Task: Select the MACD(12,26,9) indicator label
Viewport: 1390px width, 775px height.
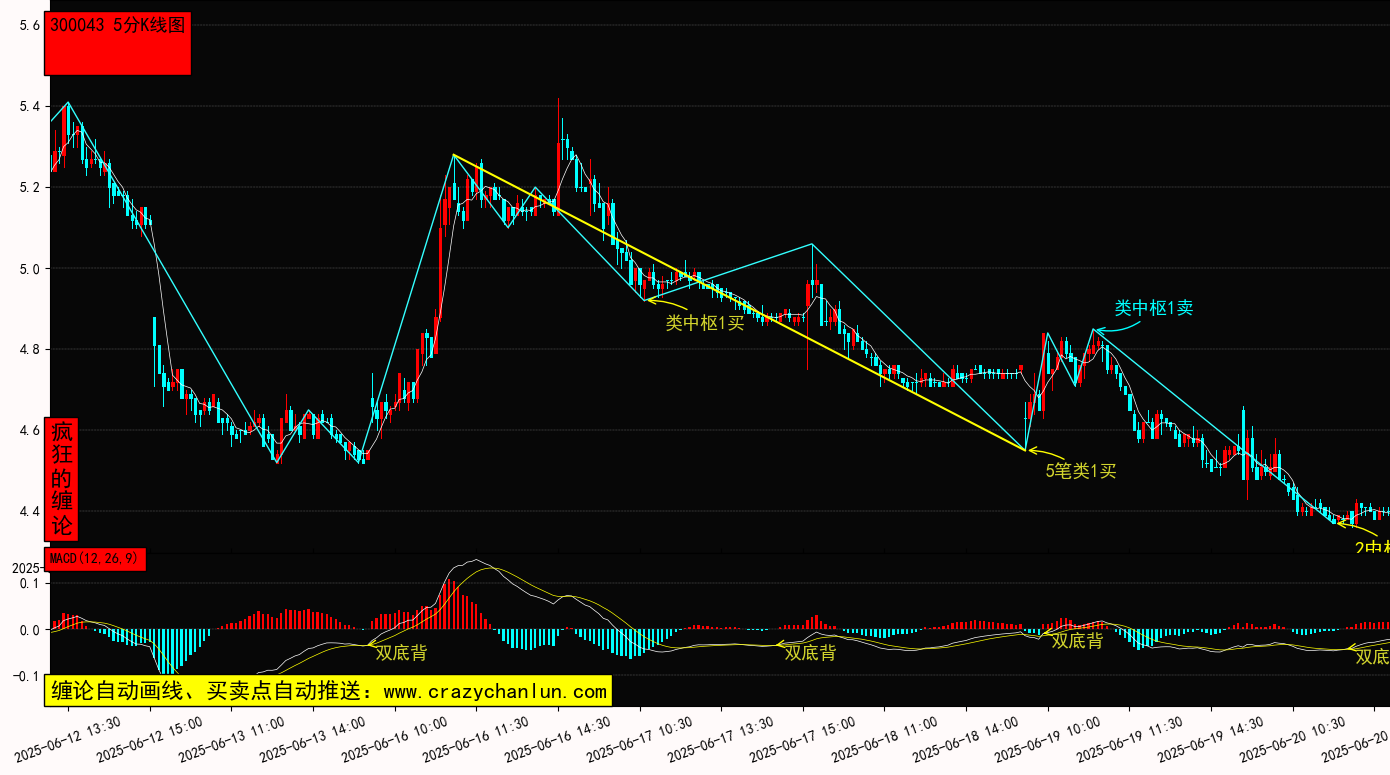Action: pyautogui.click(x=95, y=559)
